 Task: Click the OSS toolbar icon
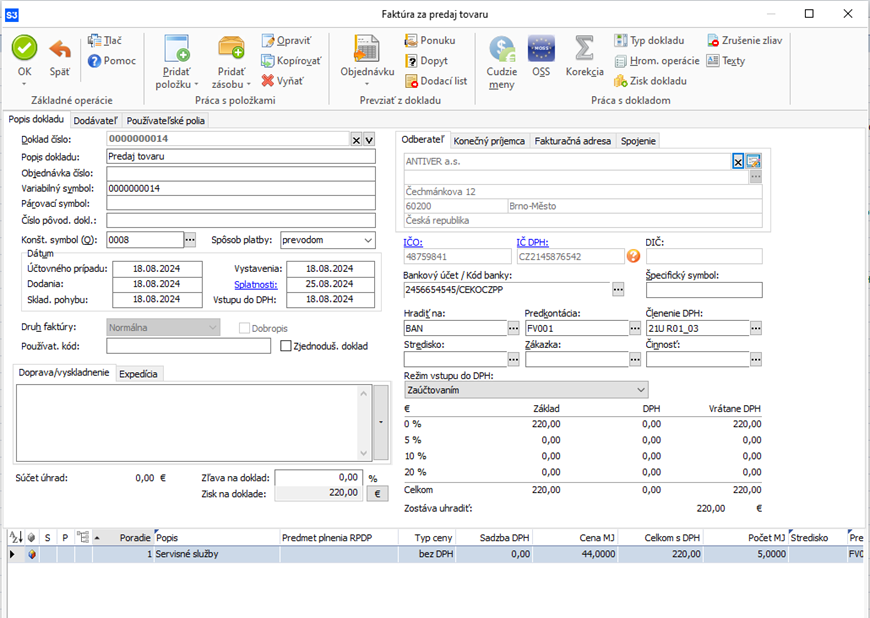[541, 49]
